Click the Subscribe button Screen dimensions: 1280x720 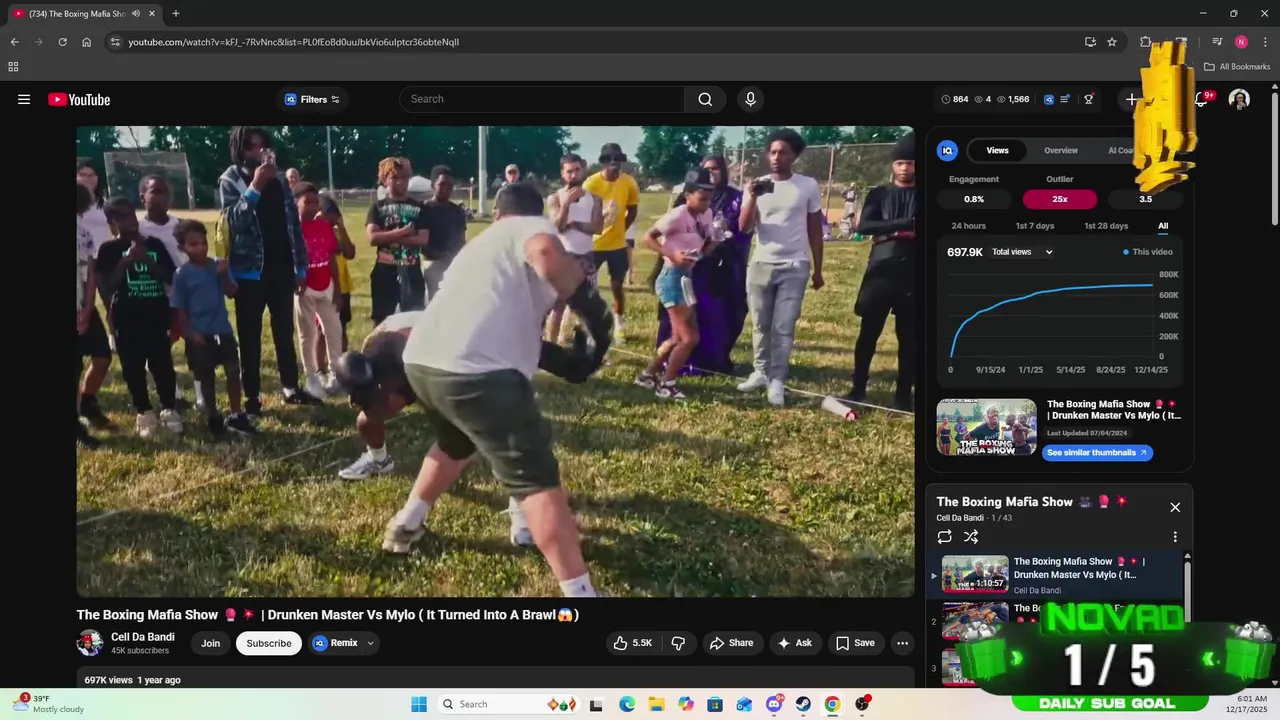(269, 643)
